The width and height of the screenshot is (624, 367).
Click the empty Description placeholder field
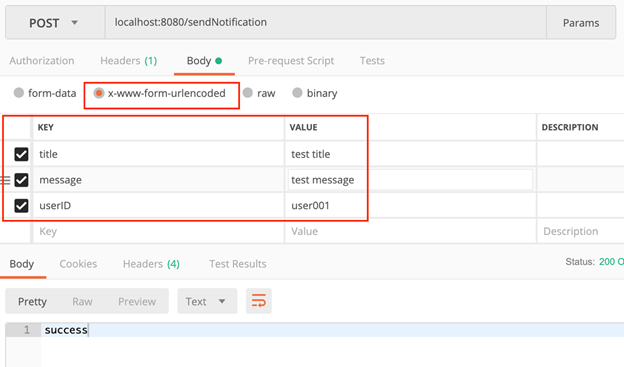581,231
